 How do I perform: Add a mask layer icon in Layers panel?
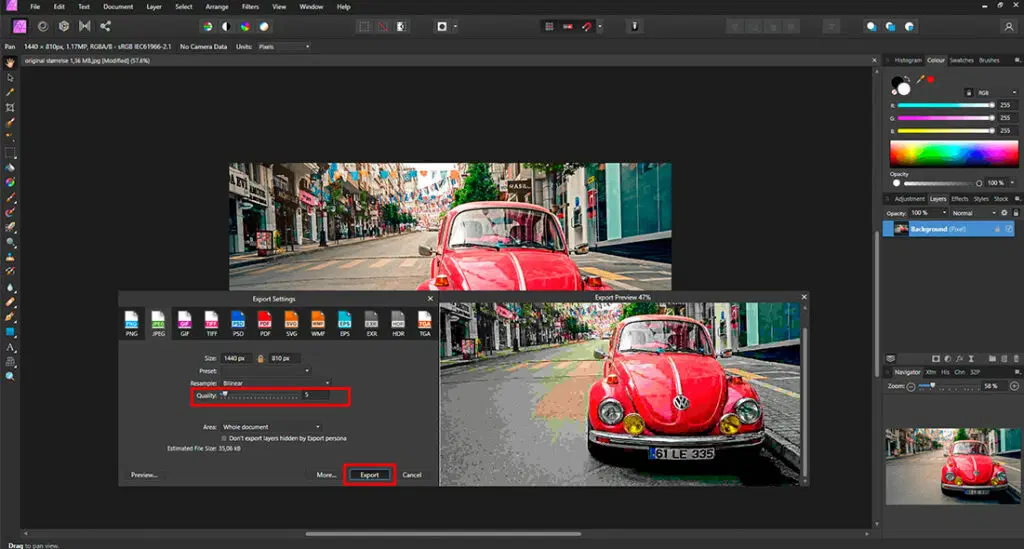point(936,358)
